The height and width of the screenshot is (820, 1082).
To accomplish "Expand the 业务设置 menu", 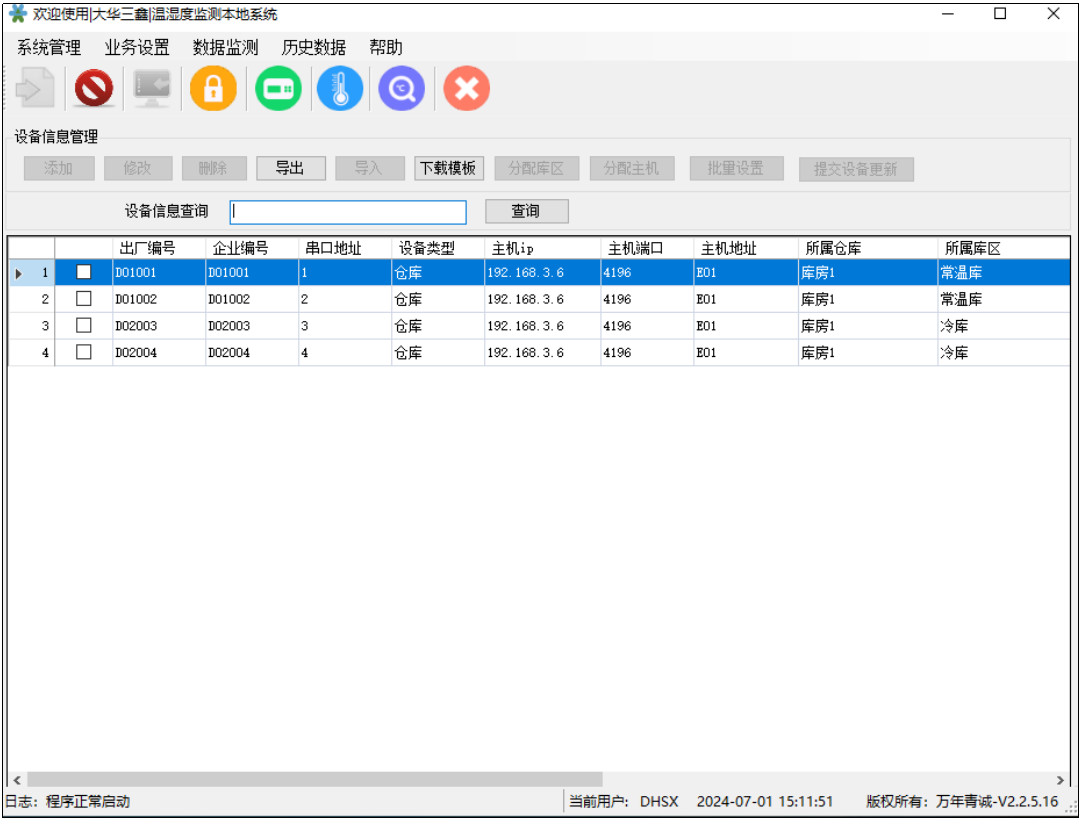I will click(137, 48).
